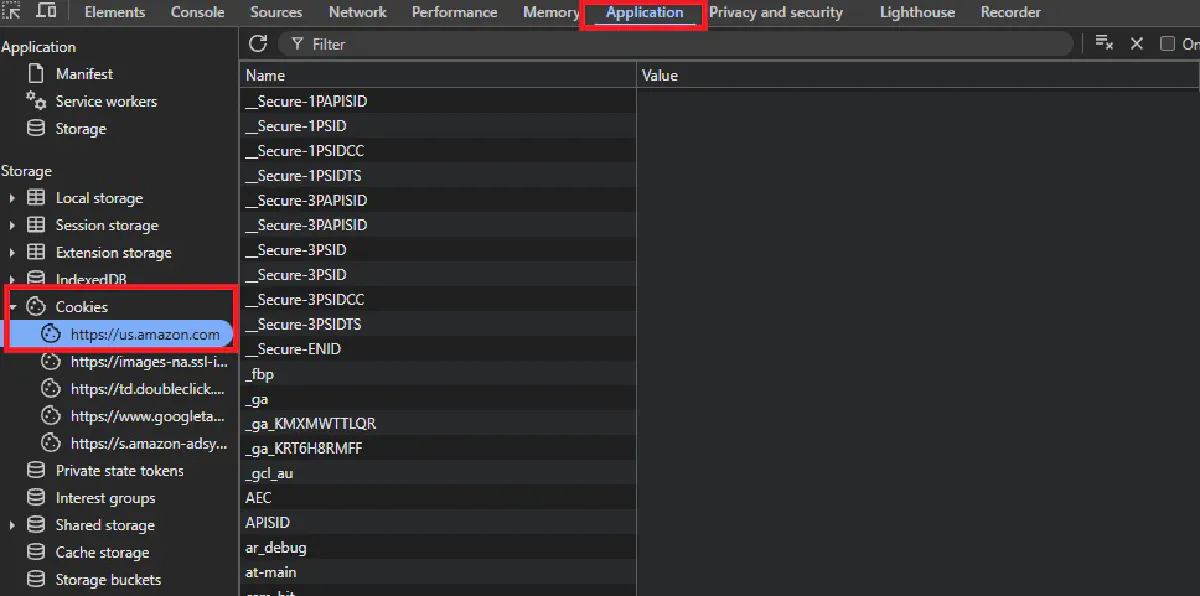Viewport: 1200px width, 596px height.
Task: Expand the Local storage tree node
Action: (12, 199)
